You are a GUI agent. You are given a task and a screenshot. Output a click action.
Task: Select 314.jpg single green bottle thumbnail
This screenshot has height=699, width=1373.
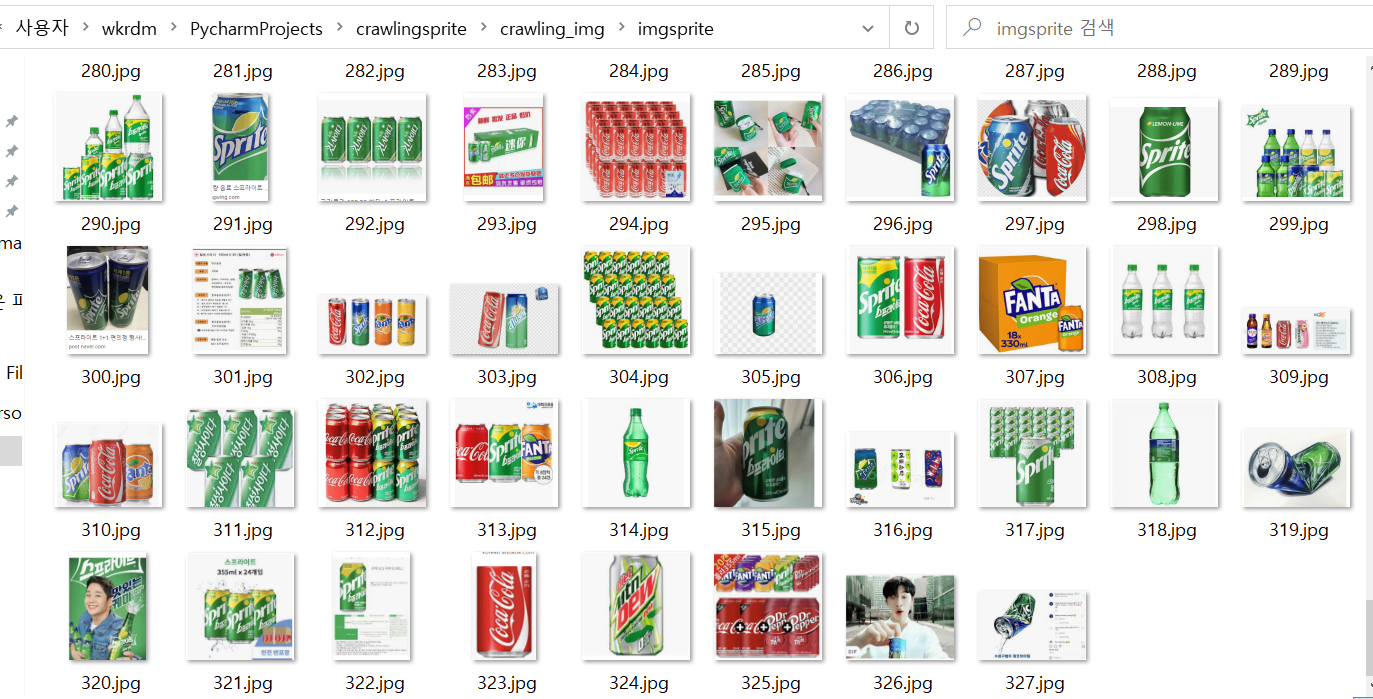pos(635,452)
